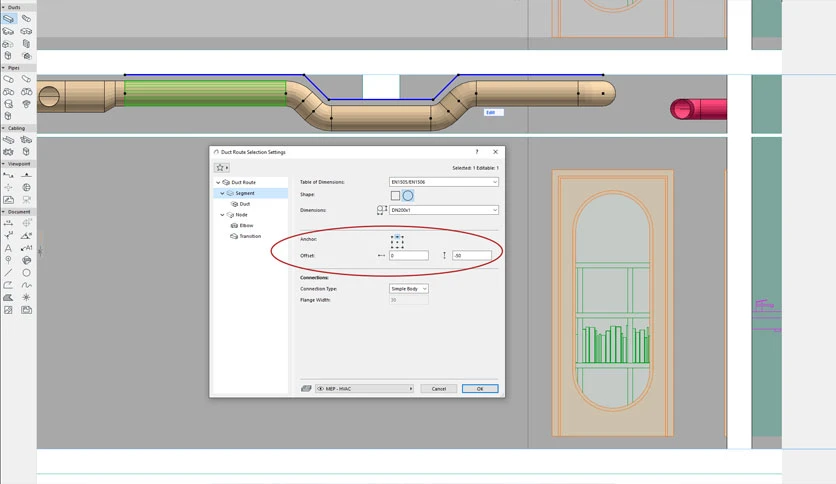Collapse the Segment tree node chevron
This screenshot has height=484, width=836.
(x=222, y=193)
